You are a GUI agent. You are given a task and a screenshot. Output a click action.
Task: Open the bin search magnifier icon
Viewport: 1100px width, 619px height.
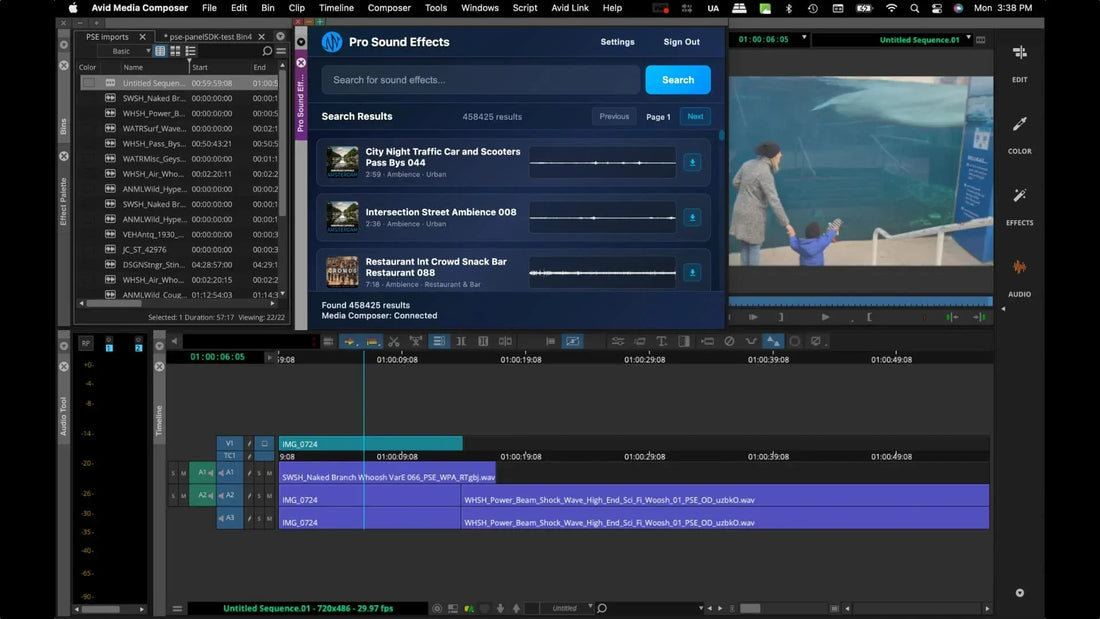click(x=266, y=50)
